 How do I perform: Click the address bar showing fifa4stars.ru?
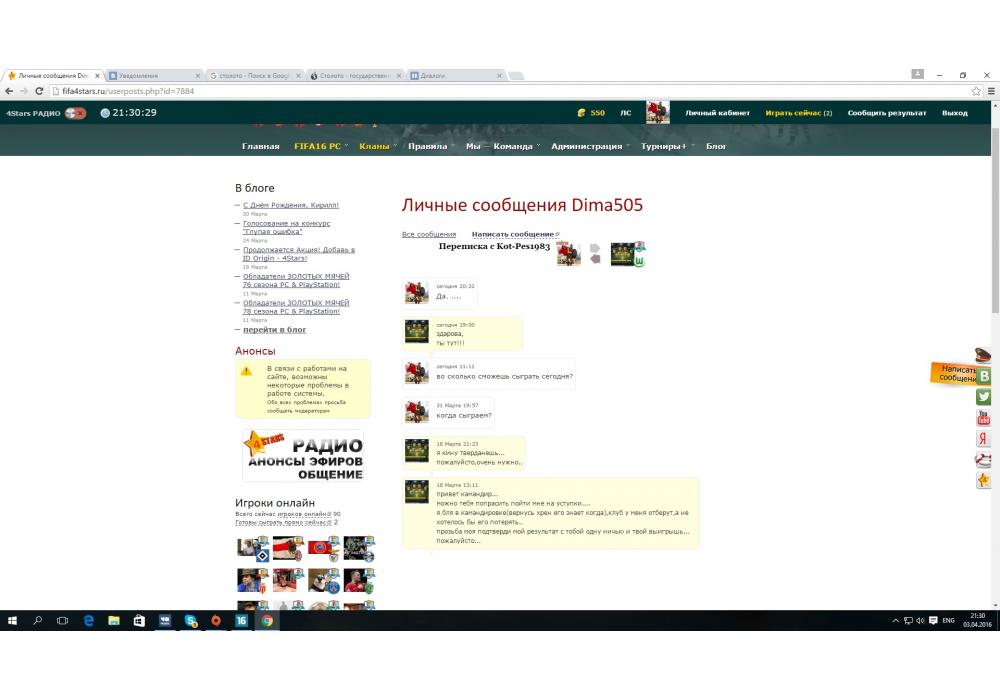coord(510,91)
